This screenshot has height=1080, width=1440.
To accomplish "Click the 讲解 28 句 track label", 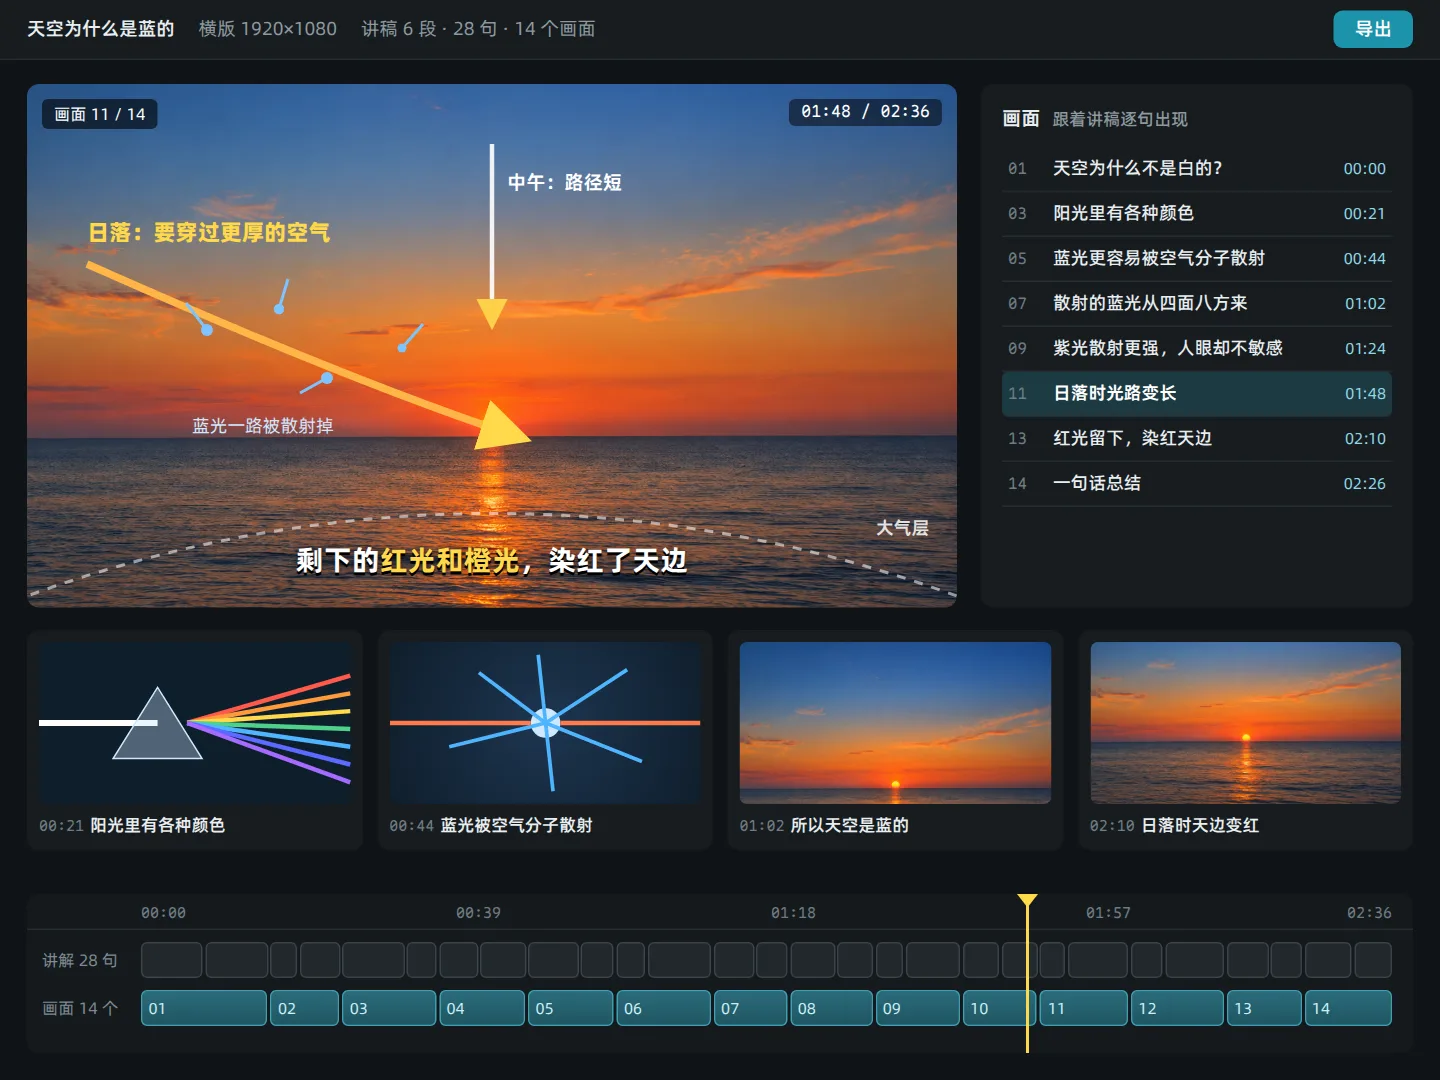I will (80, 960).
